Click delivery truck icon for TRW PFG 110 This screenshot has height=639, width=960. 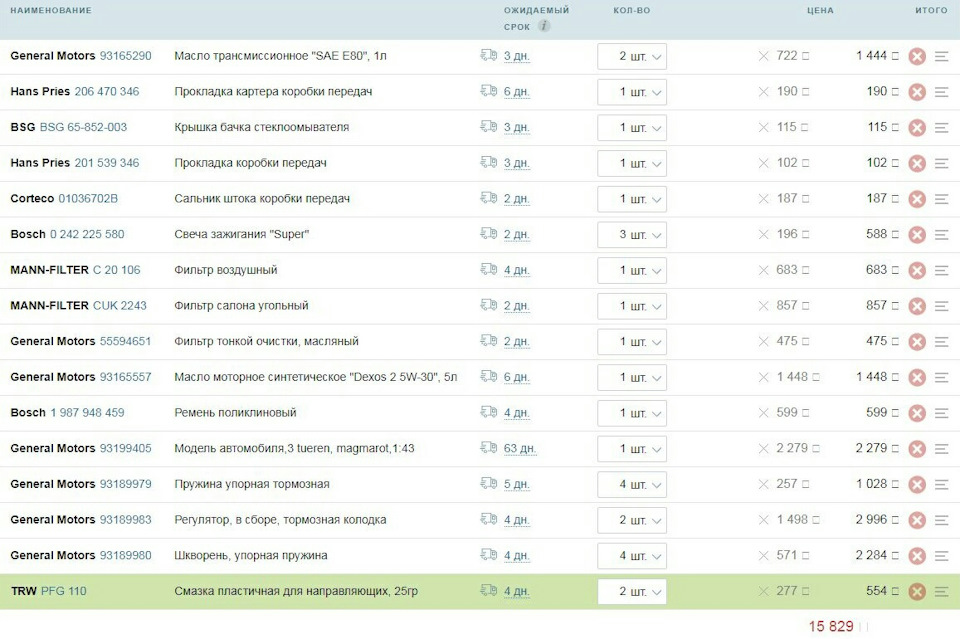(x=489, y=590)
